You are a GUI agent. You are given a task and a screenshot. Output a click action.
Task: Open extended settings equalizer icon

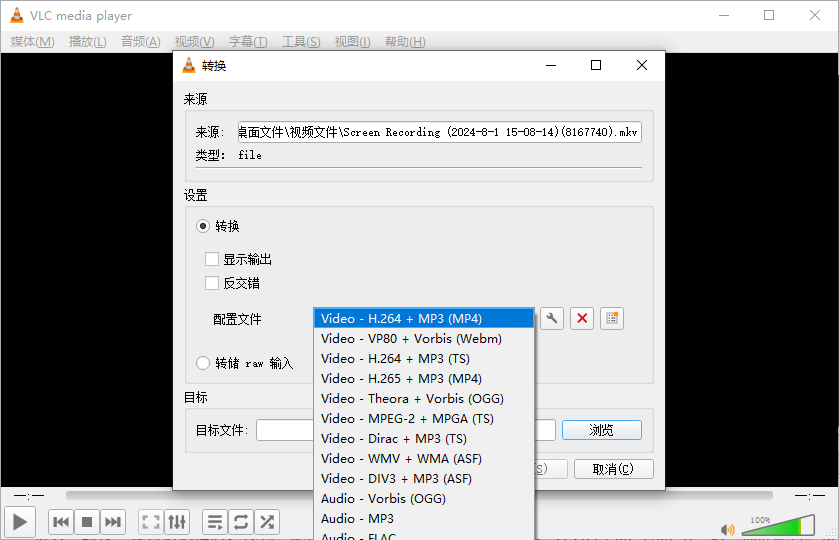[177, 522]
